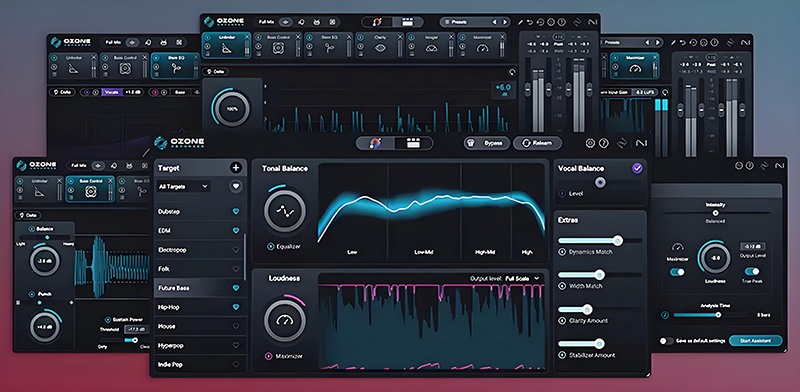
Task: Click the reset icon above +6.0 dB readout
Action: (x=512, y=72)
